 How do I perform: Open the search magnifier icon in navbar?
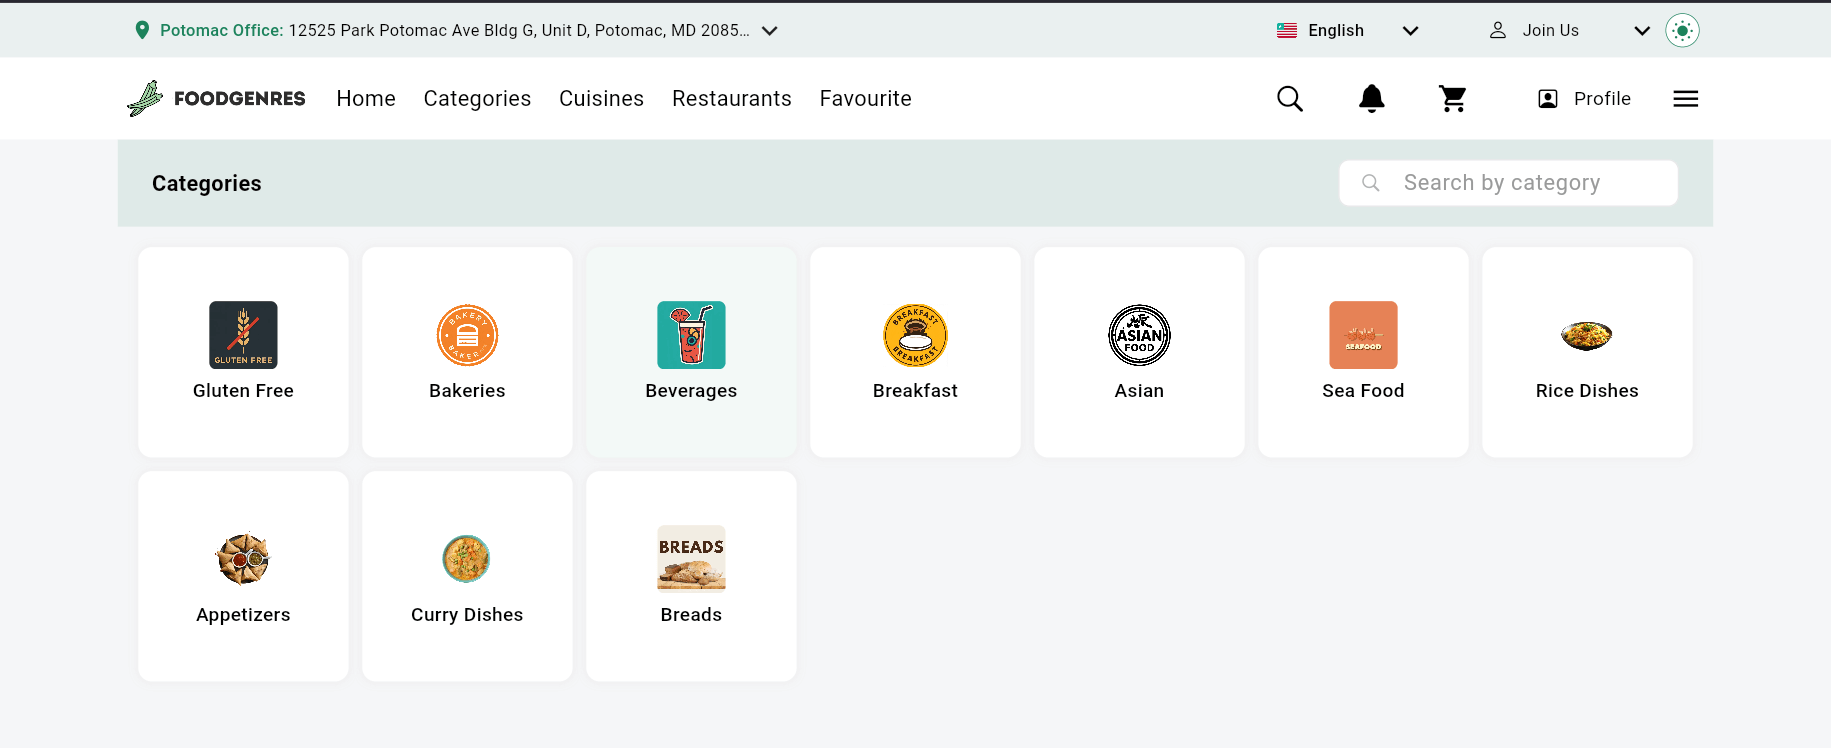click(1290, 99)
